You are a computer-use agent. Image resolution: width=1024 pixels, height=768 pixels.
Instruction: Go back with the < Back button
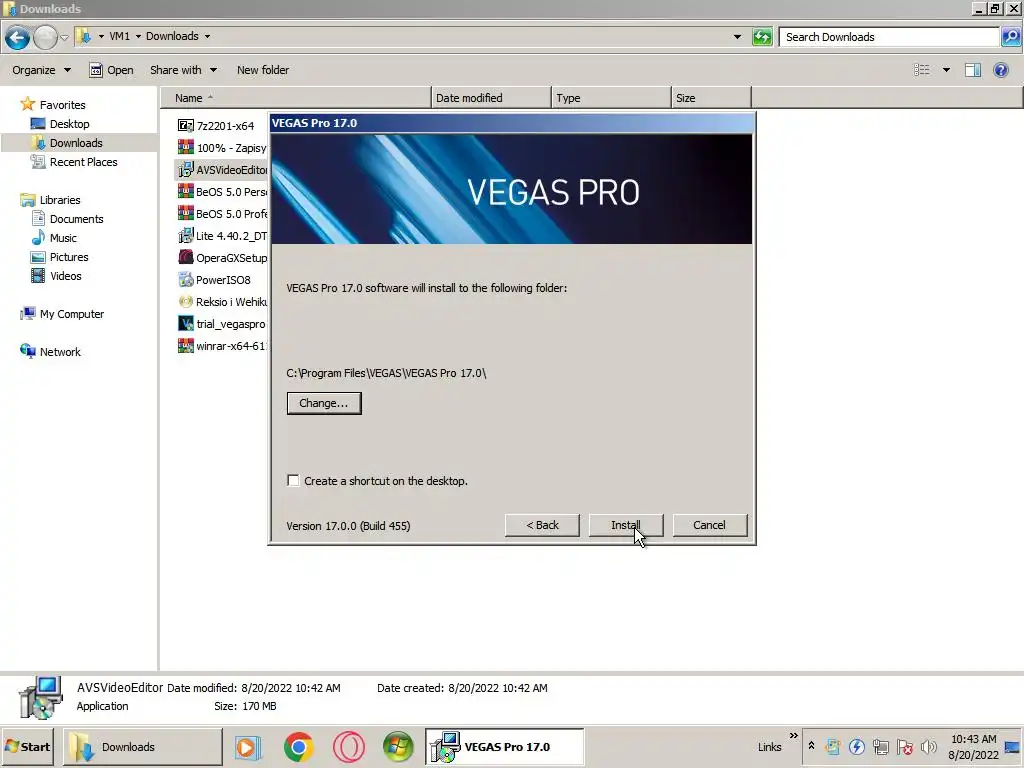(x=542, y=525)
